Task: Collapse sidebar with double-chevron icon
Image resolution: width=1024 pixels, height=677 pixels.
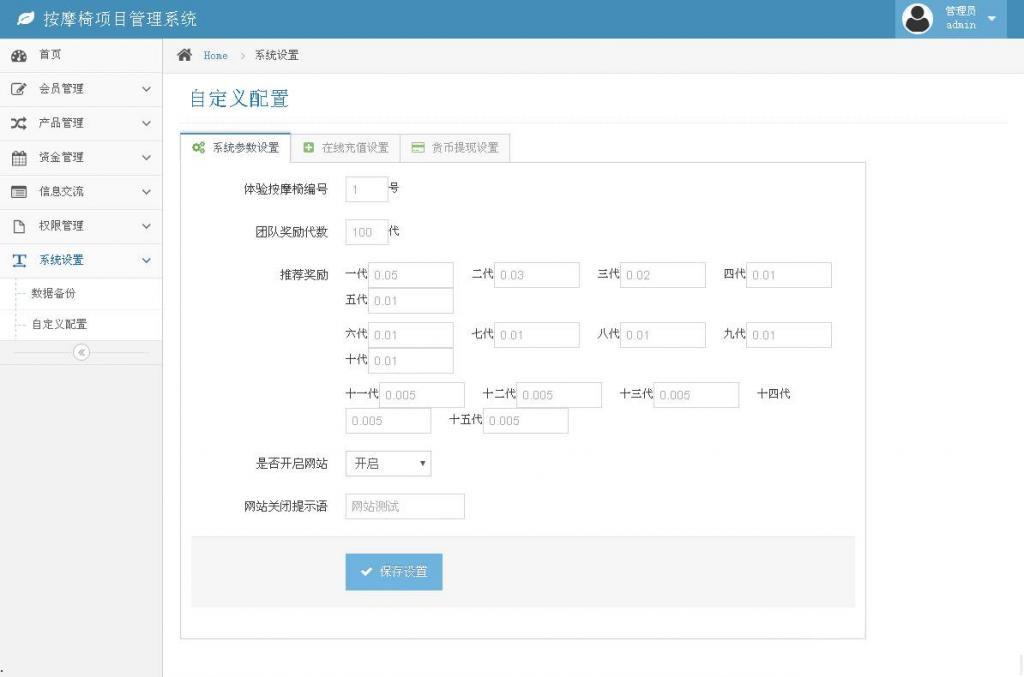Action: coord(81,353)
